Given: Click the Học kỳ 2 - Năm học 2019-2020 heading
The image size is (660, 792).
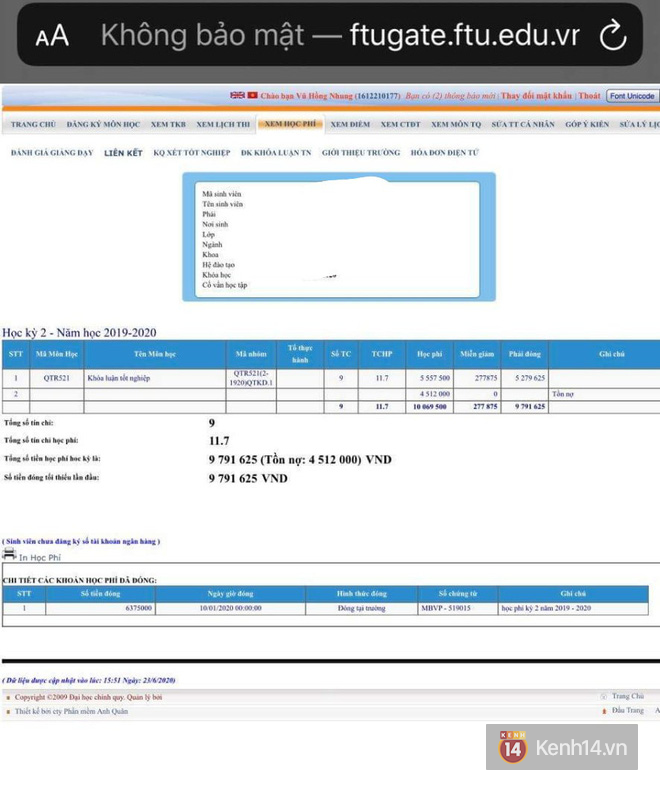Looking at the screenshot, I should tap(79, 332).
